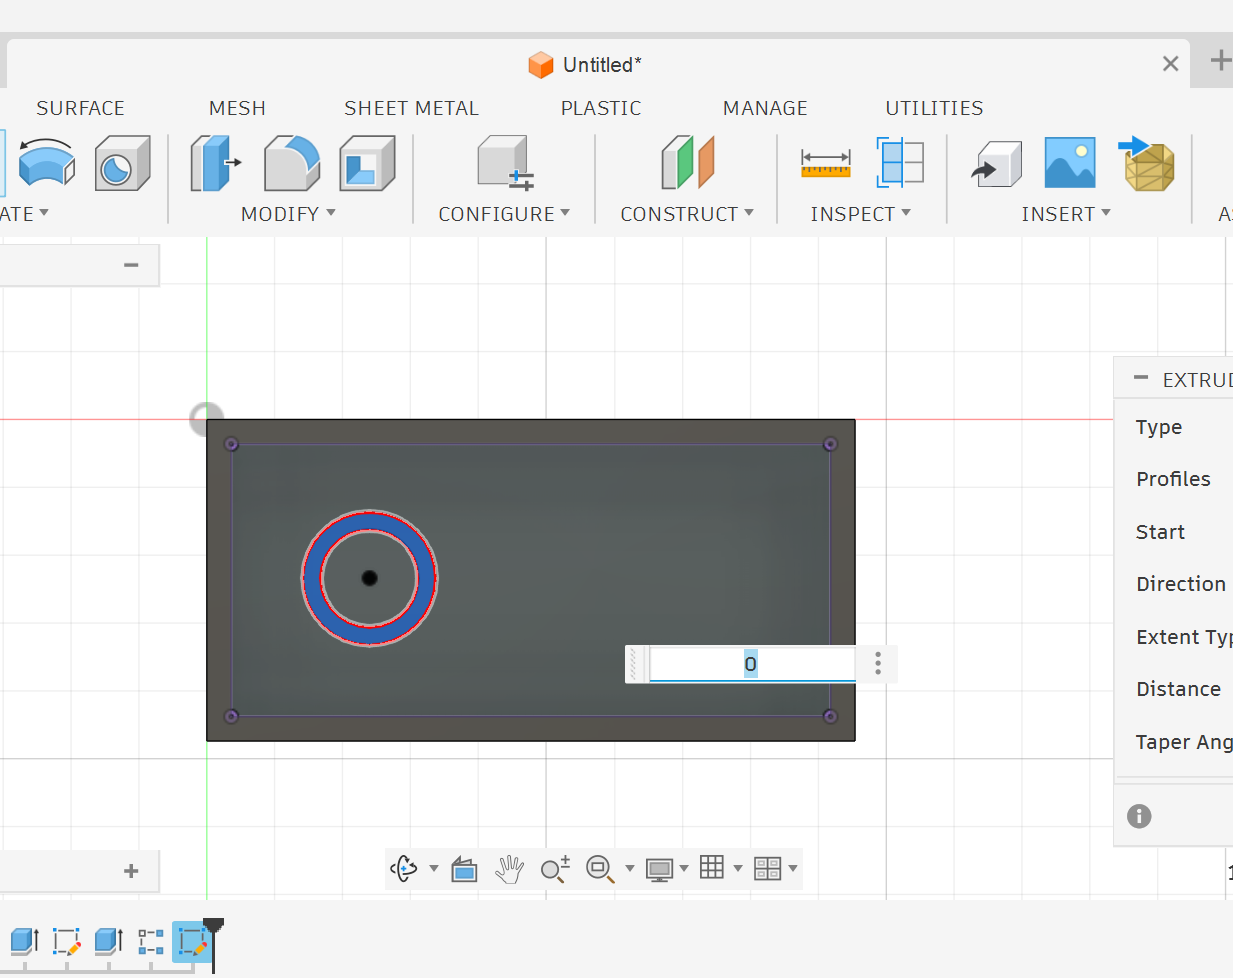
Task: Select the Measure ruler tool
Action: click(826, 163)
